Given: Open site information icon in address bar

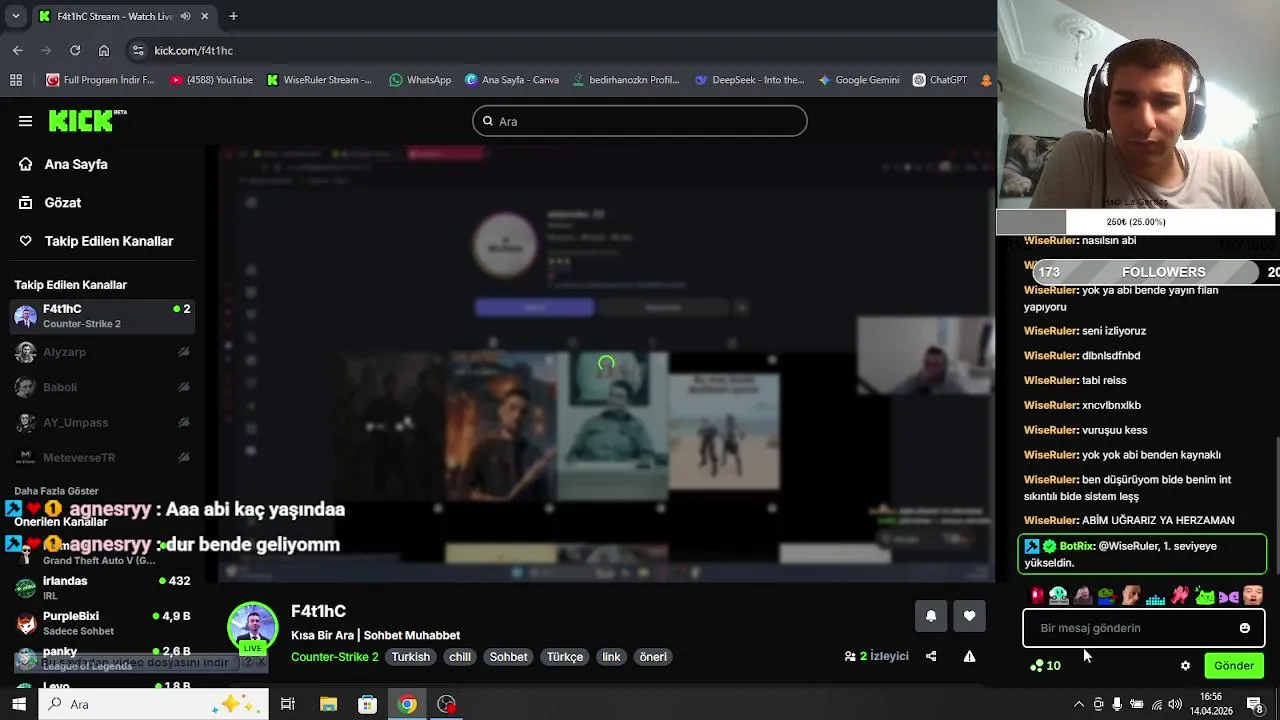Looking at the screenshot, I should point(138,50).
